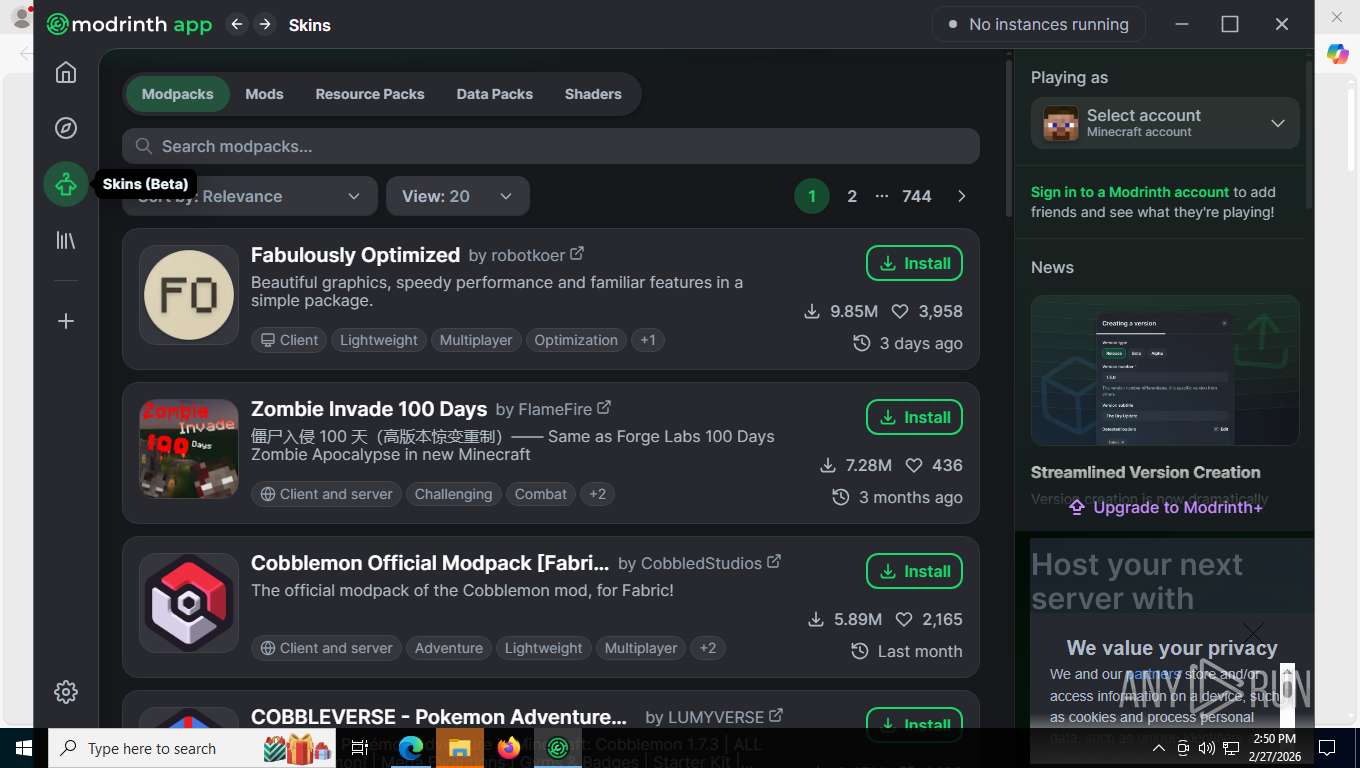The image size is (1360, 768).
Task: Expand +2 tags on Cobblemon Official
Action: pyautogui.click(x=708, y=648)
